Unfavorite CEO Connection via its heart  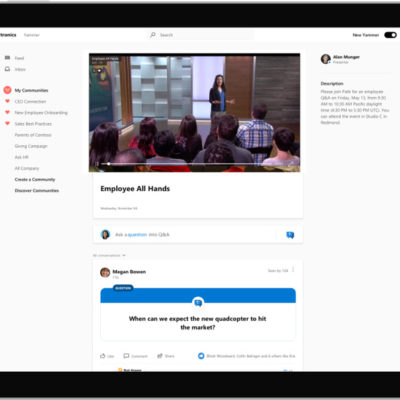click(x=7, y=101)
